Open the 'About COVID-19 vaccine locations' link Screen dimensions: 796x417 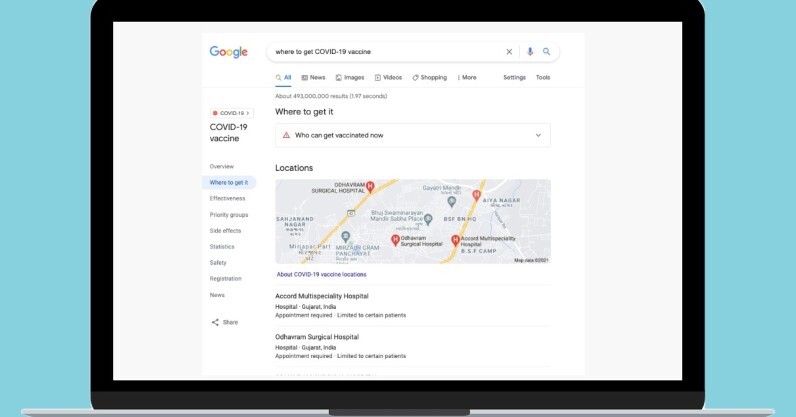click(322, 274)
